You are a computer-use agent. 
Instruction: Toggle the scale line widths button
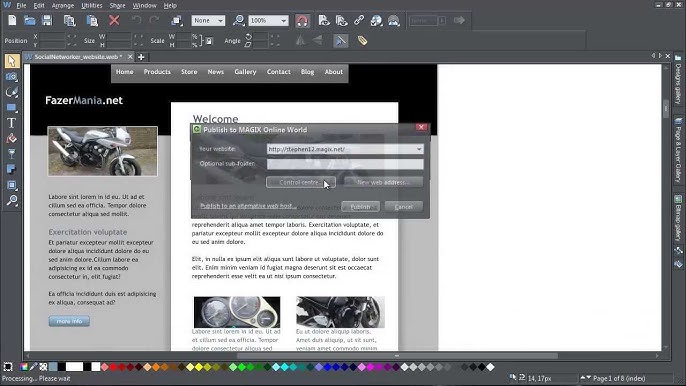(x=340, y=41)
